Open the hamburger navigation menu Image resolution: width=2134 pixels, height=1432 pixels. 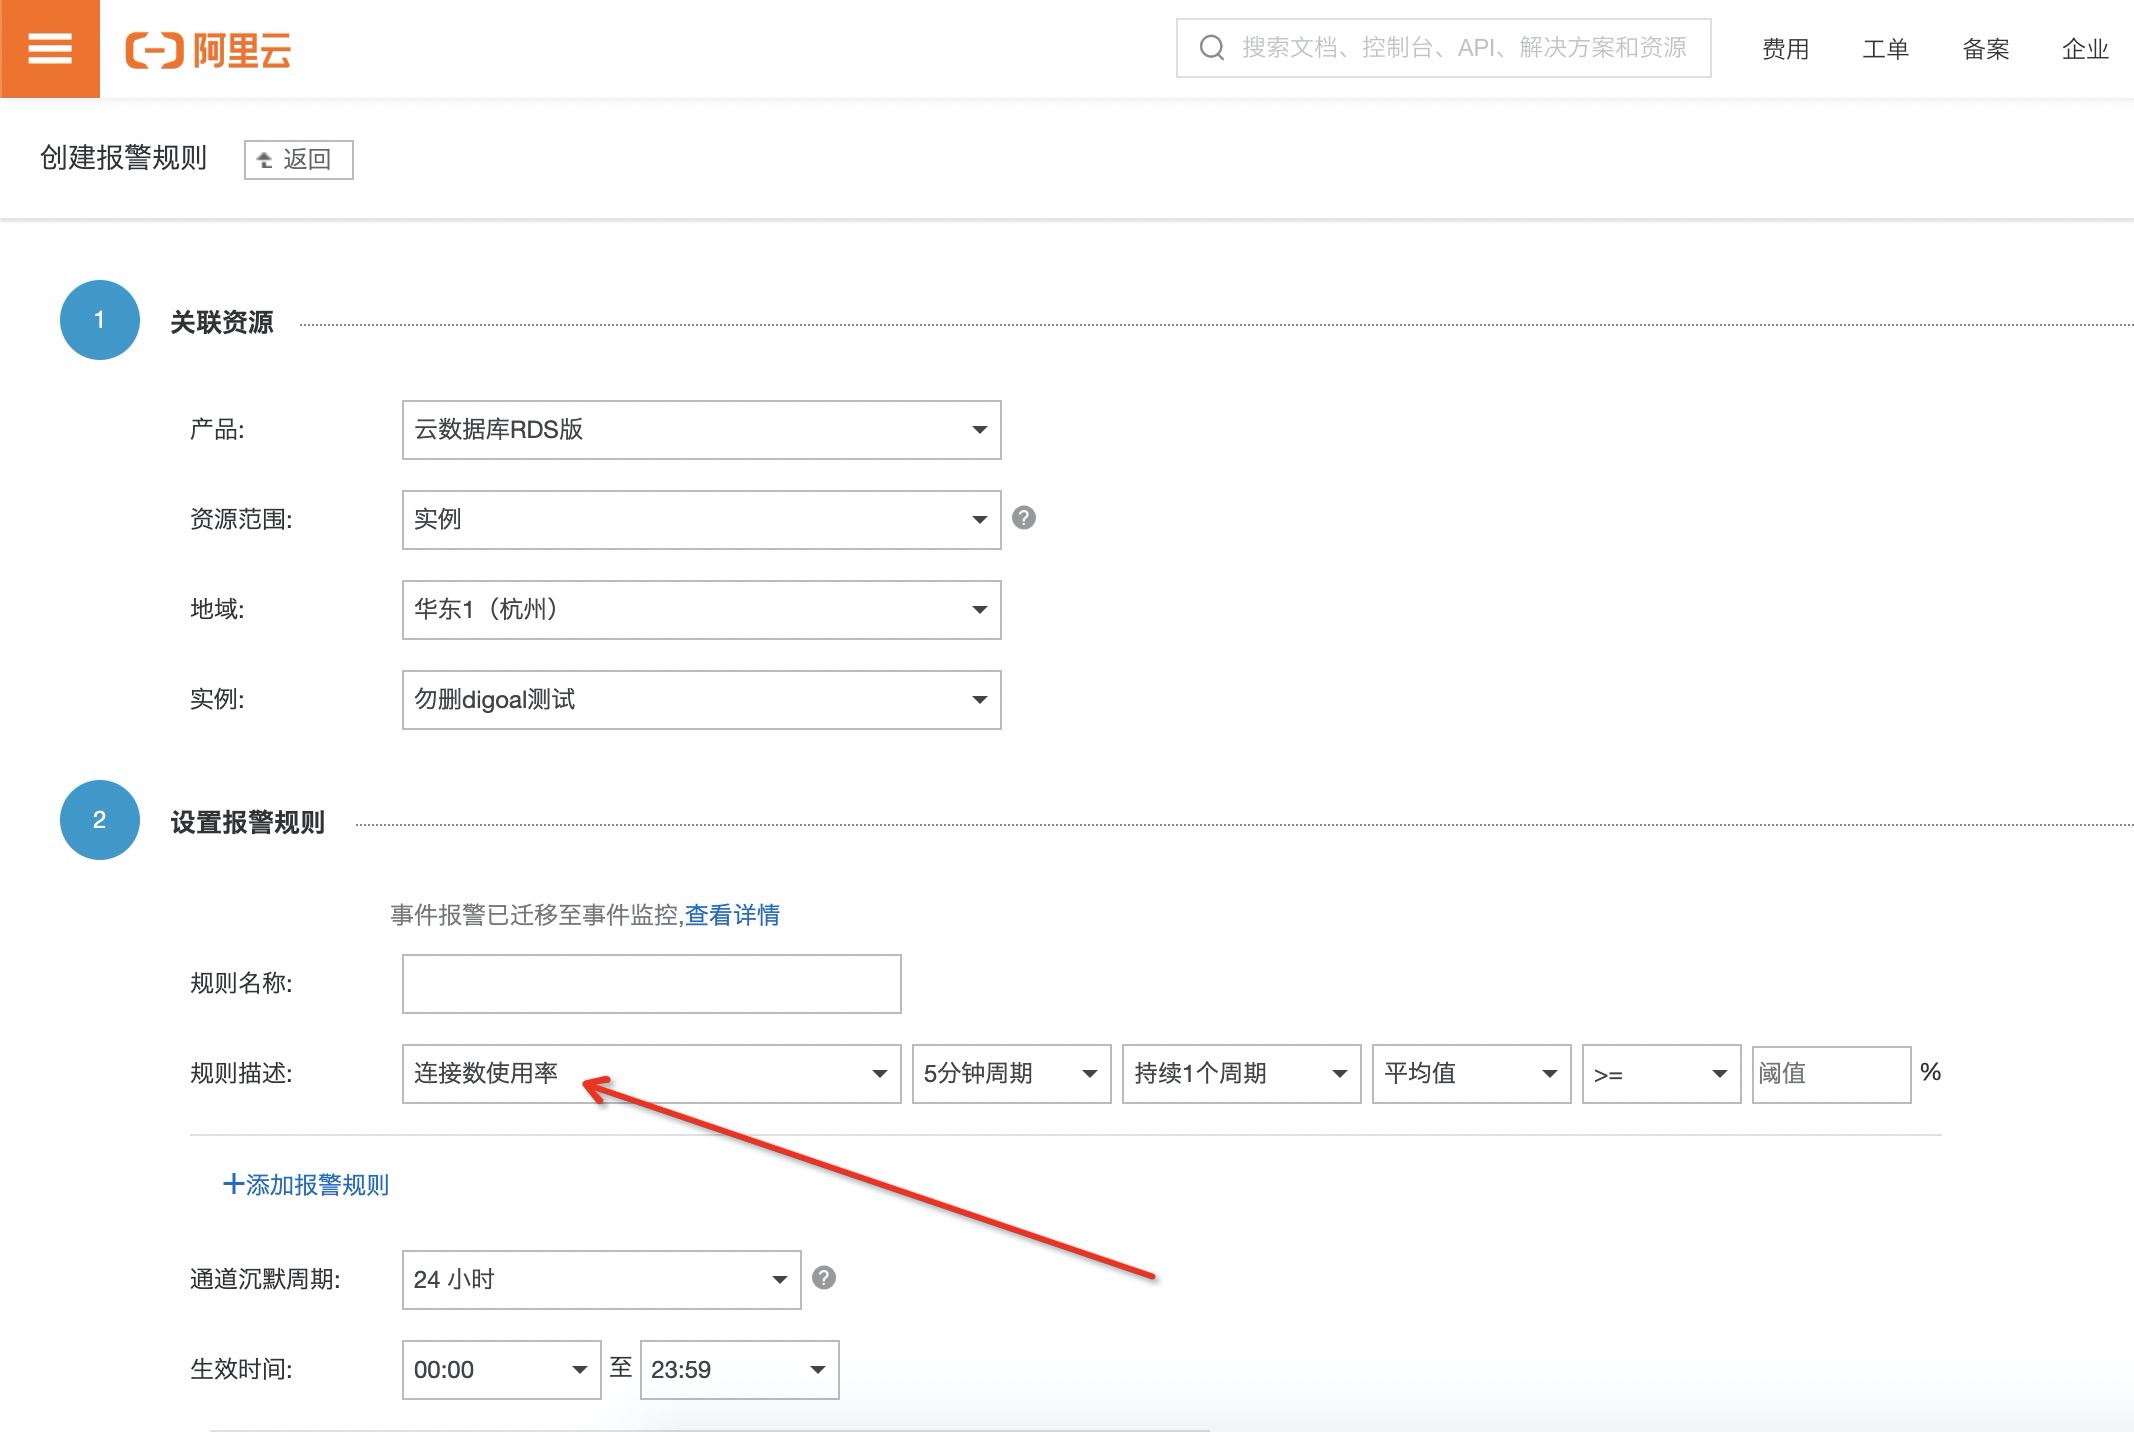(49, 49)
